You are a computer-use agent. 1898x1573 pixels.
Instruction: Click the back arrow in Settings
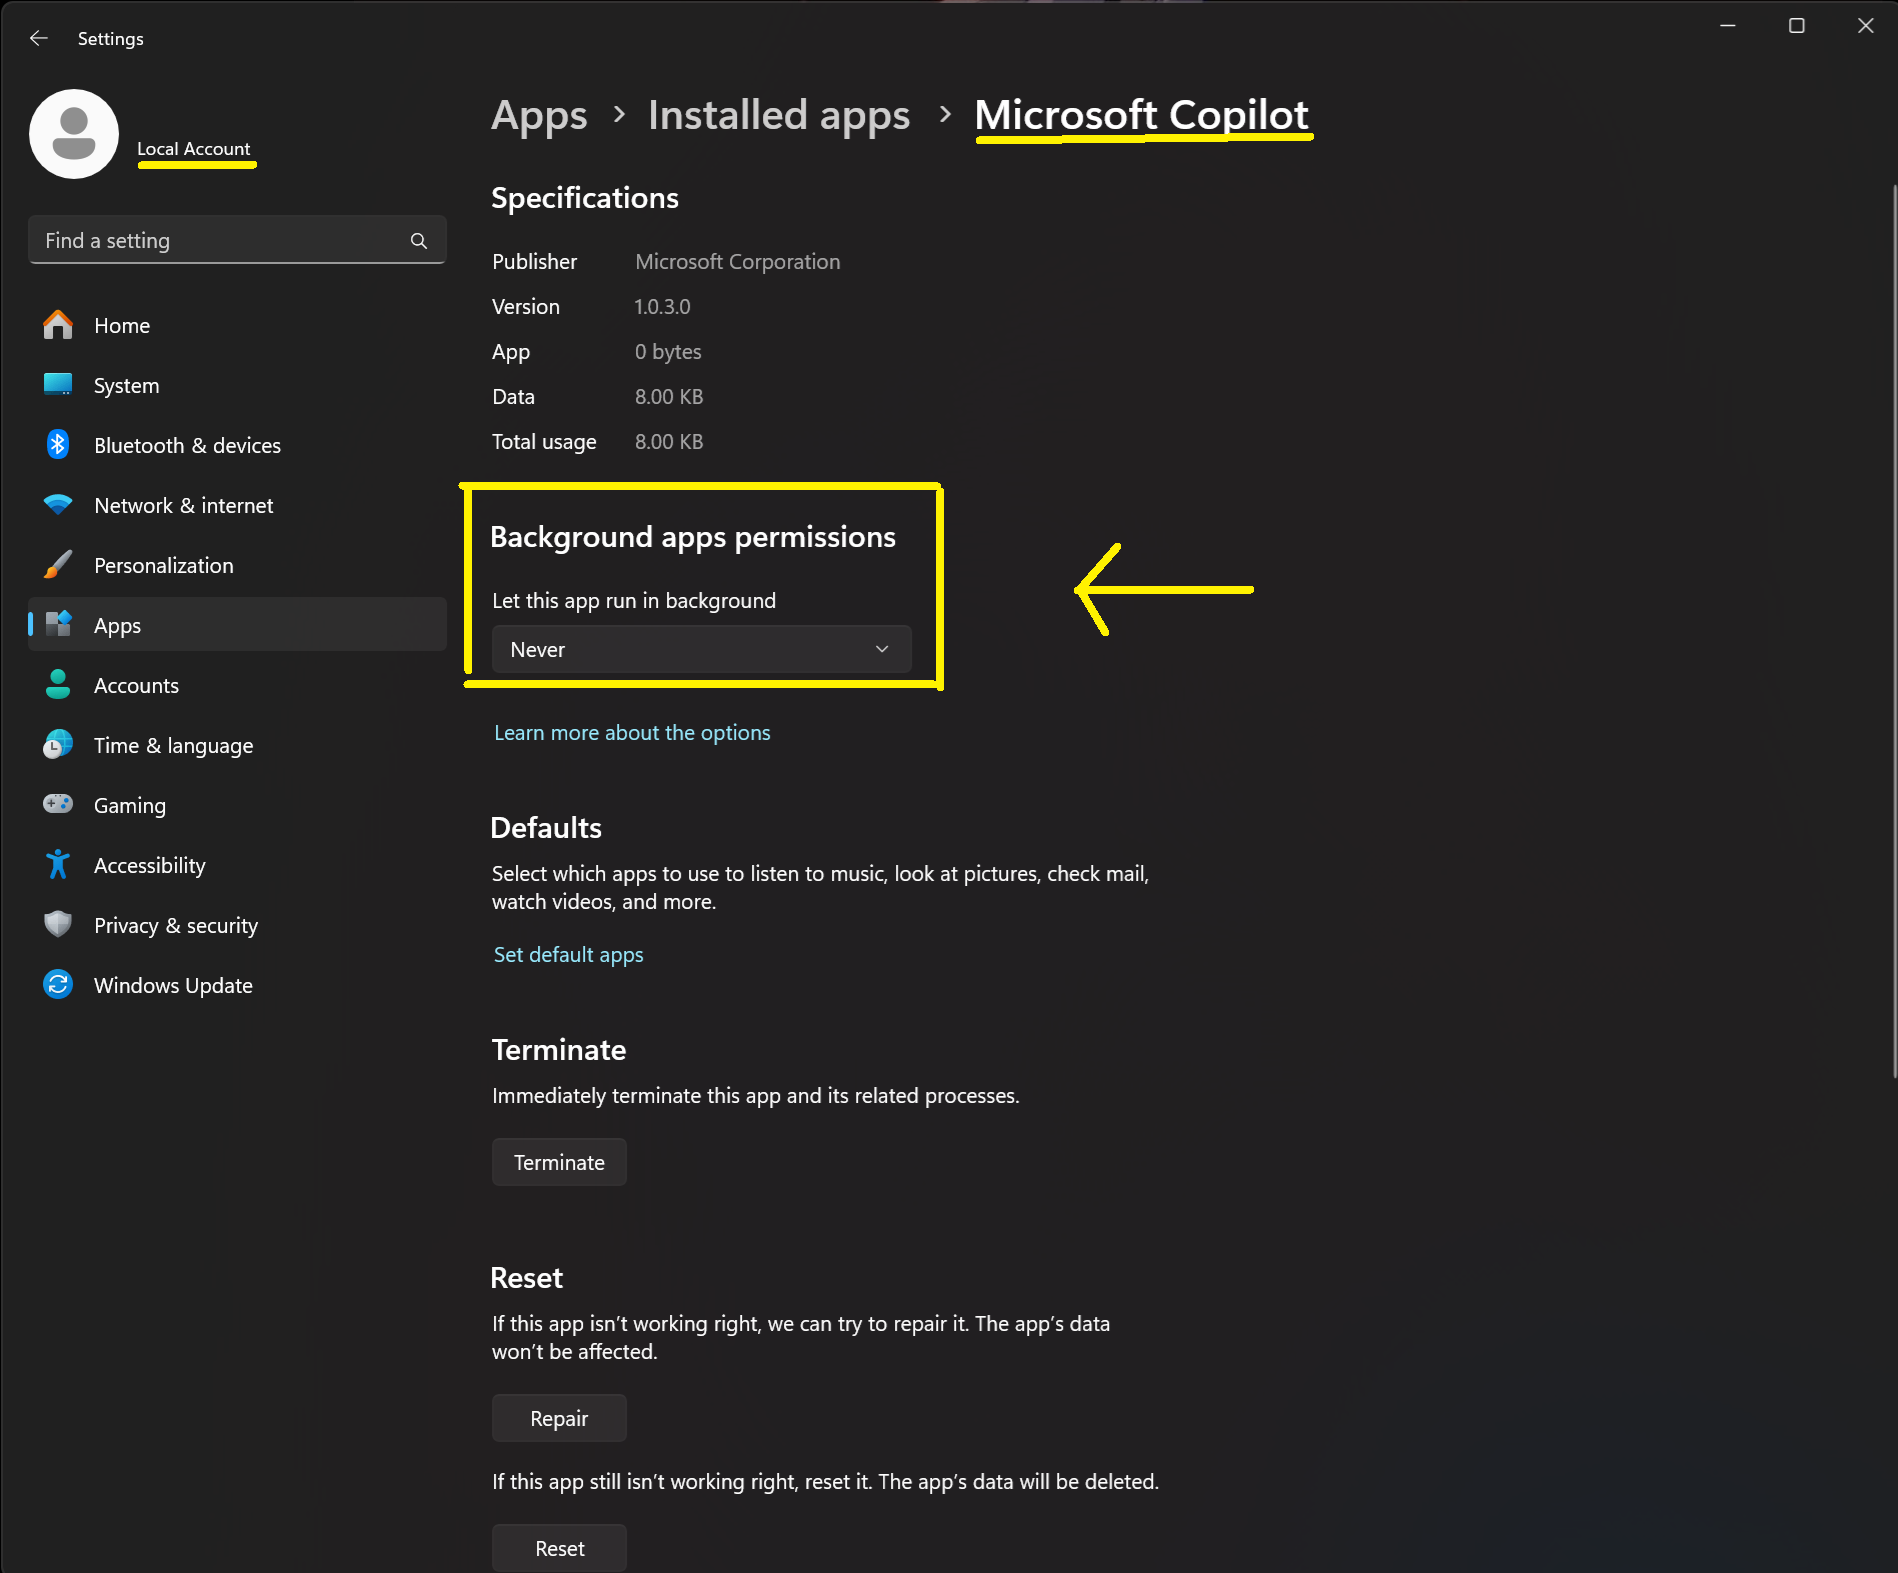(x=39, y=38)
